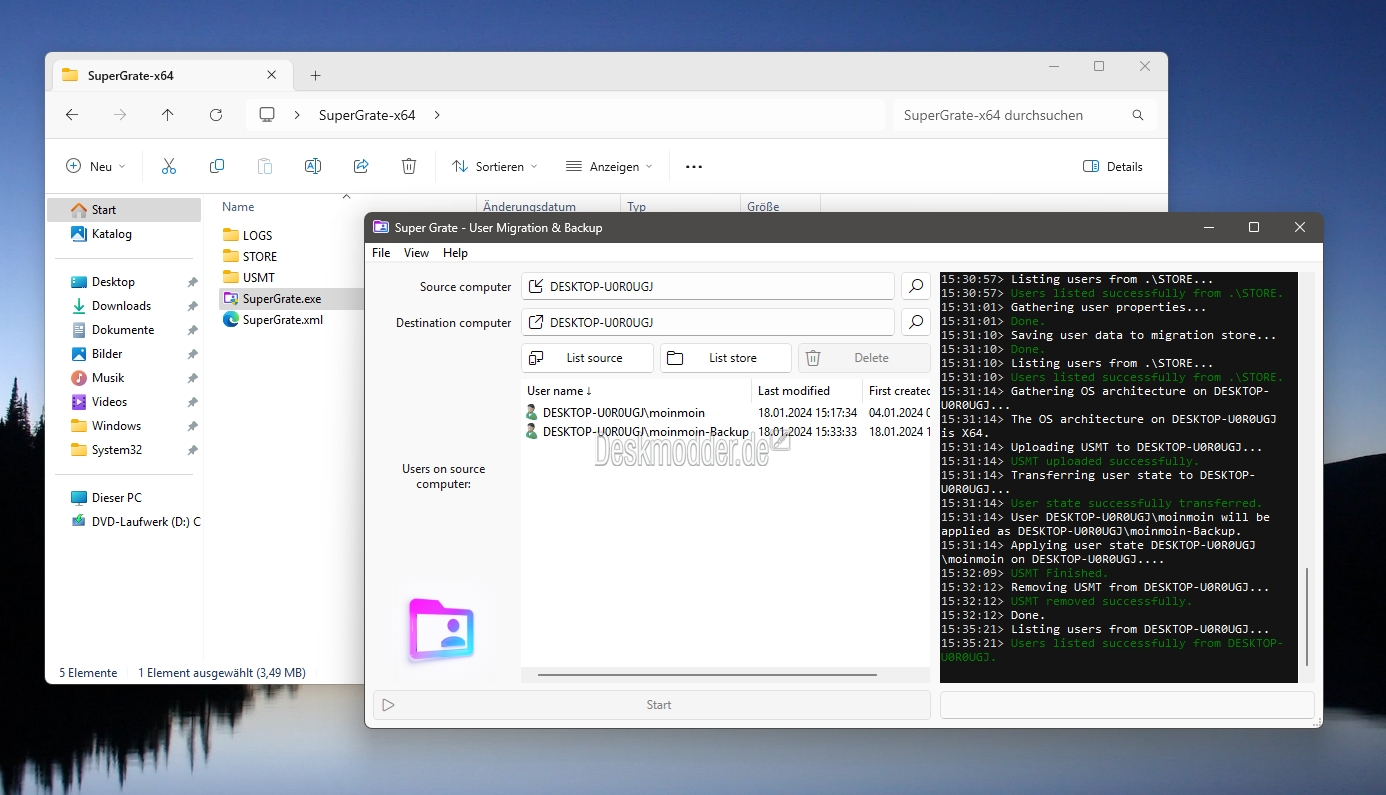Click the List store button
Viewport: 1386px width, 795px height.
click(x=725, y=358)
